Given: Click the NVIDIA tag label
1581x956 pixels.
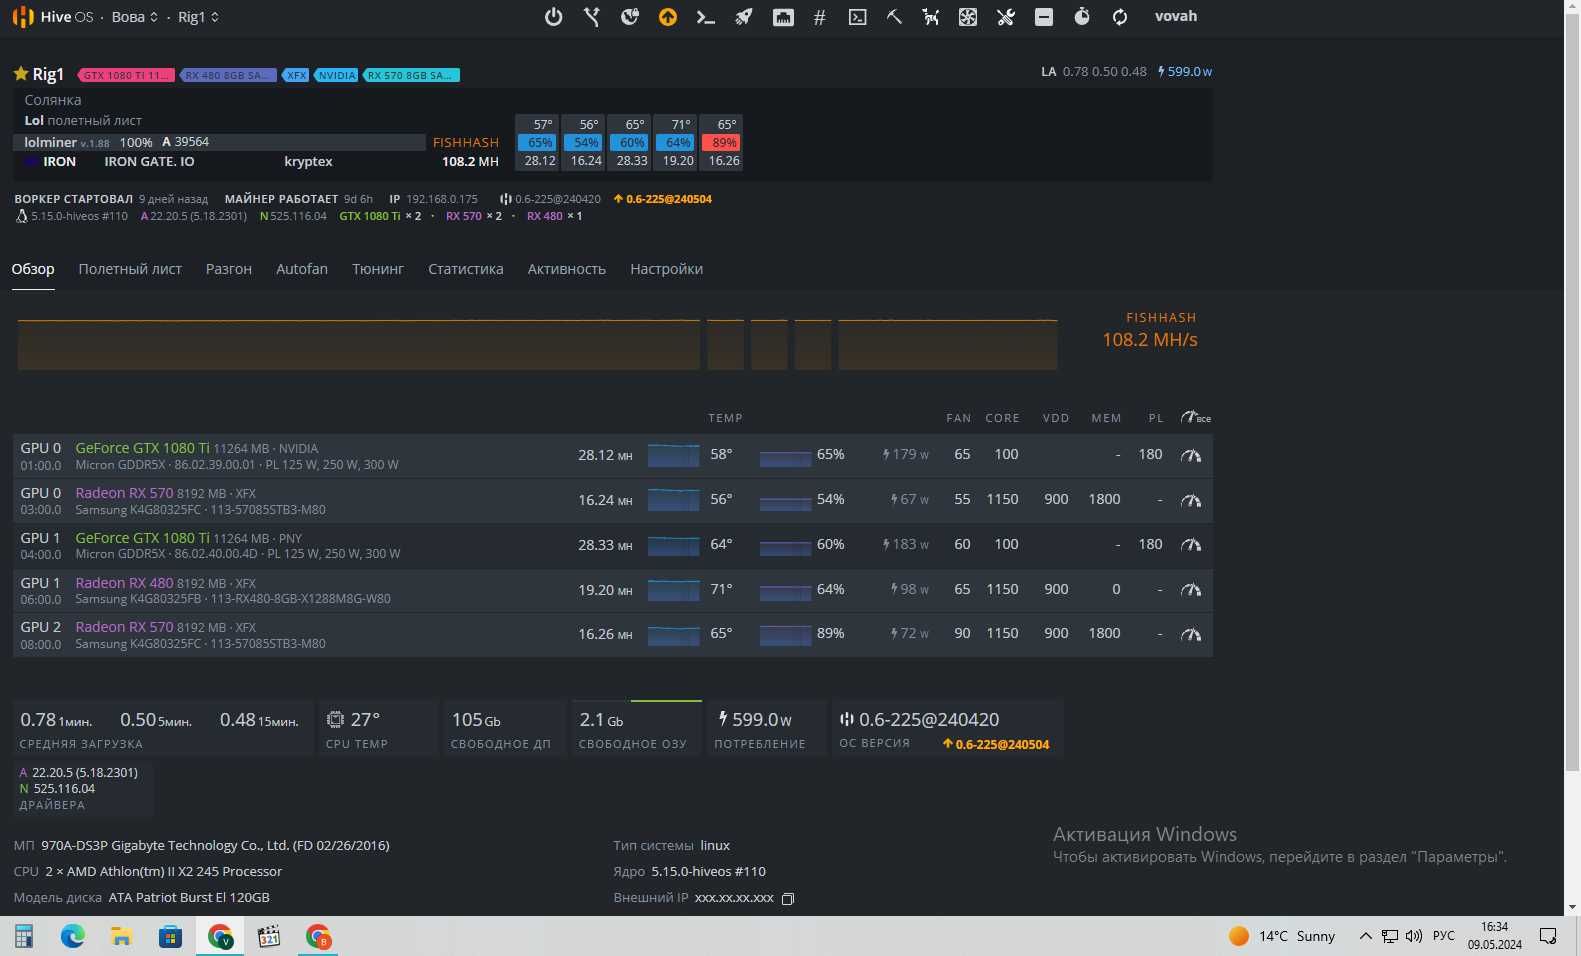Looking at the screenshot, I should 337,75.
